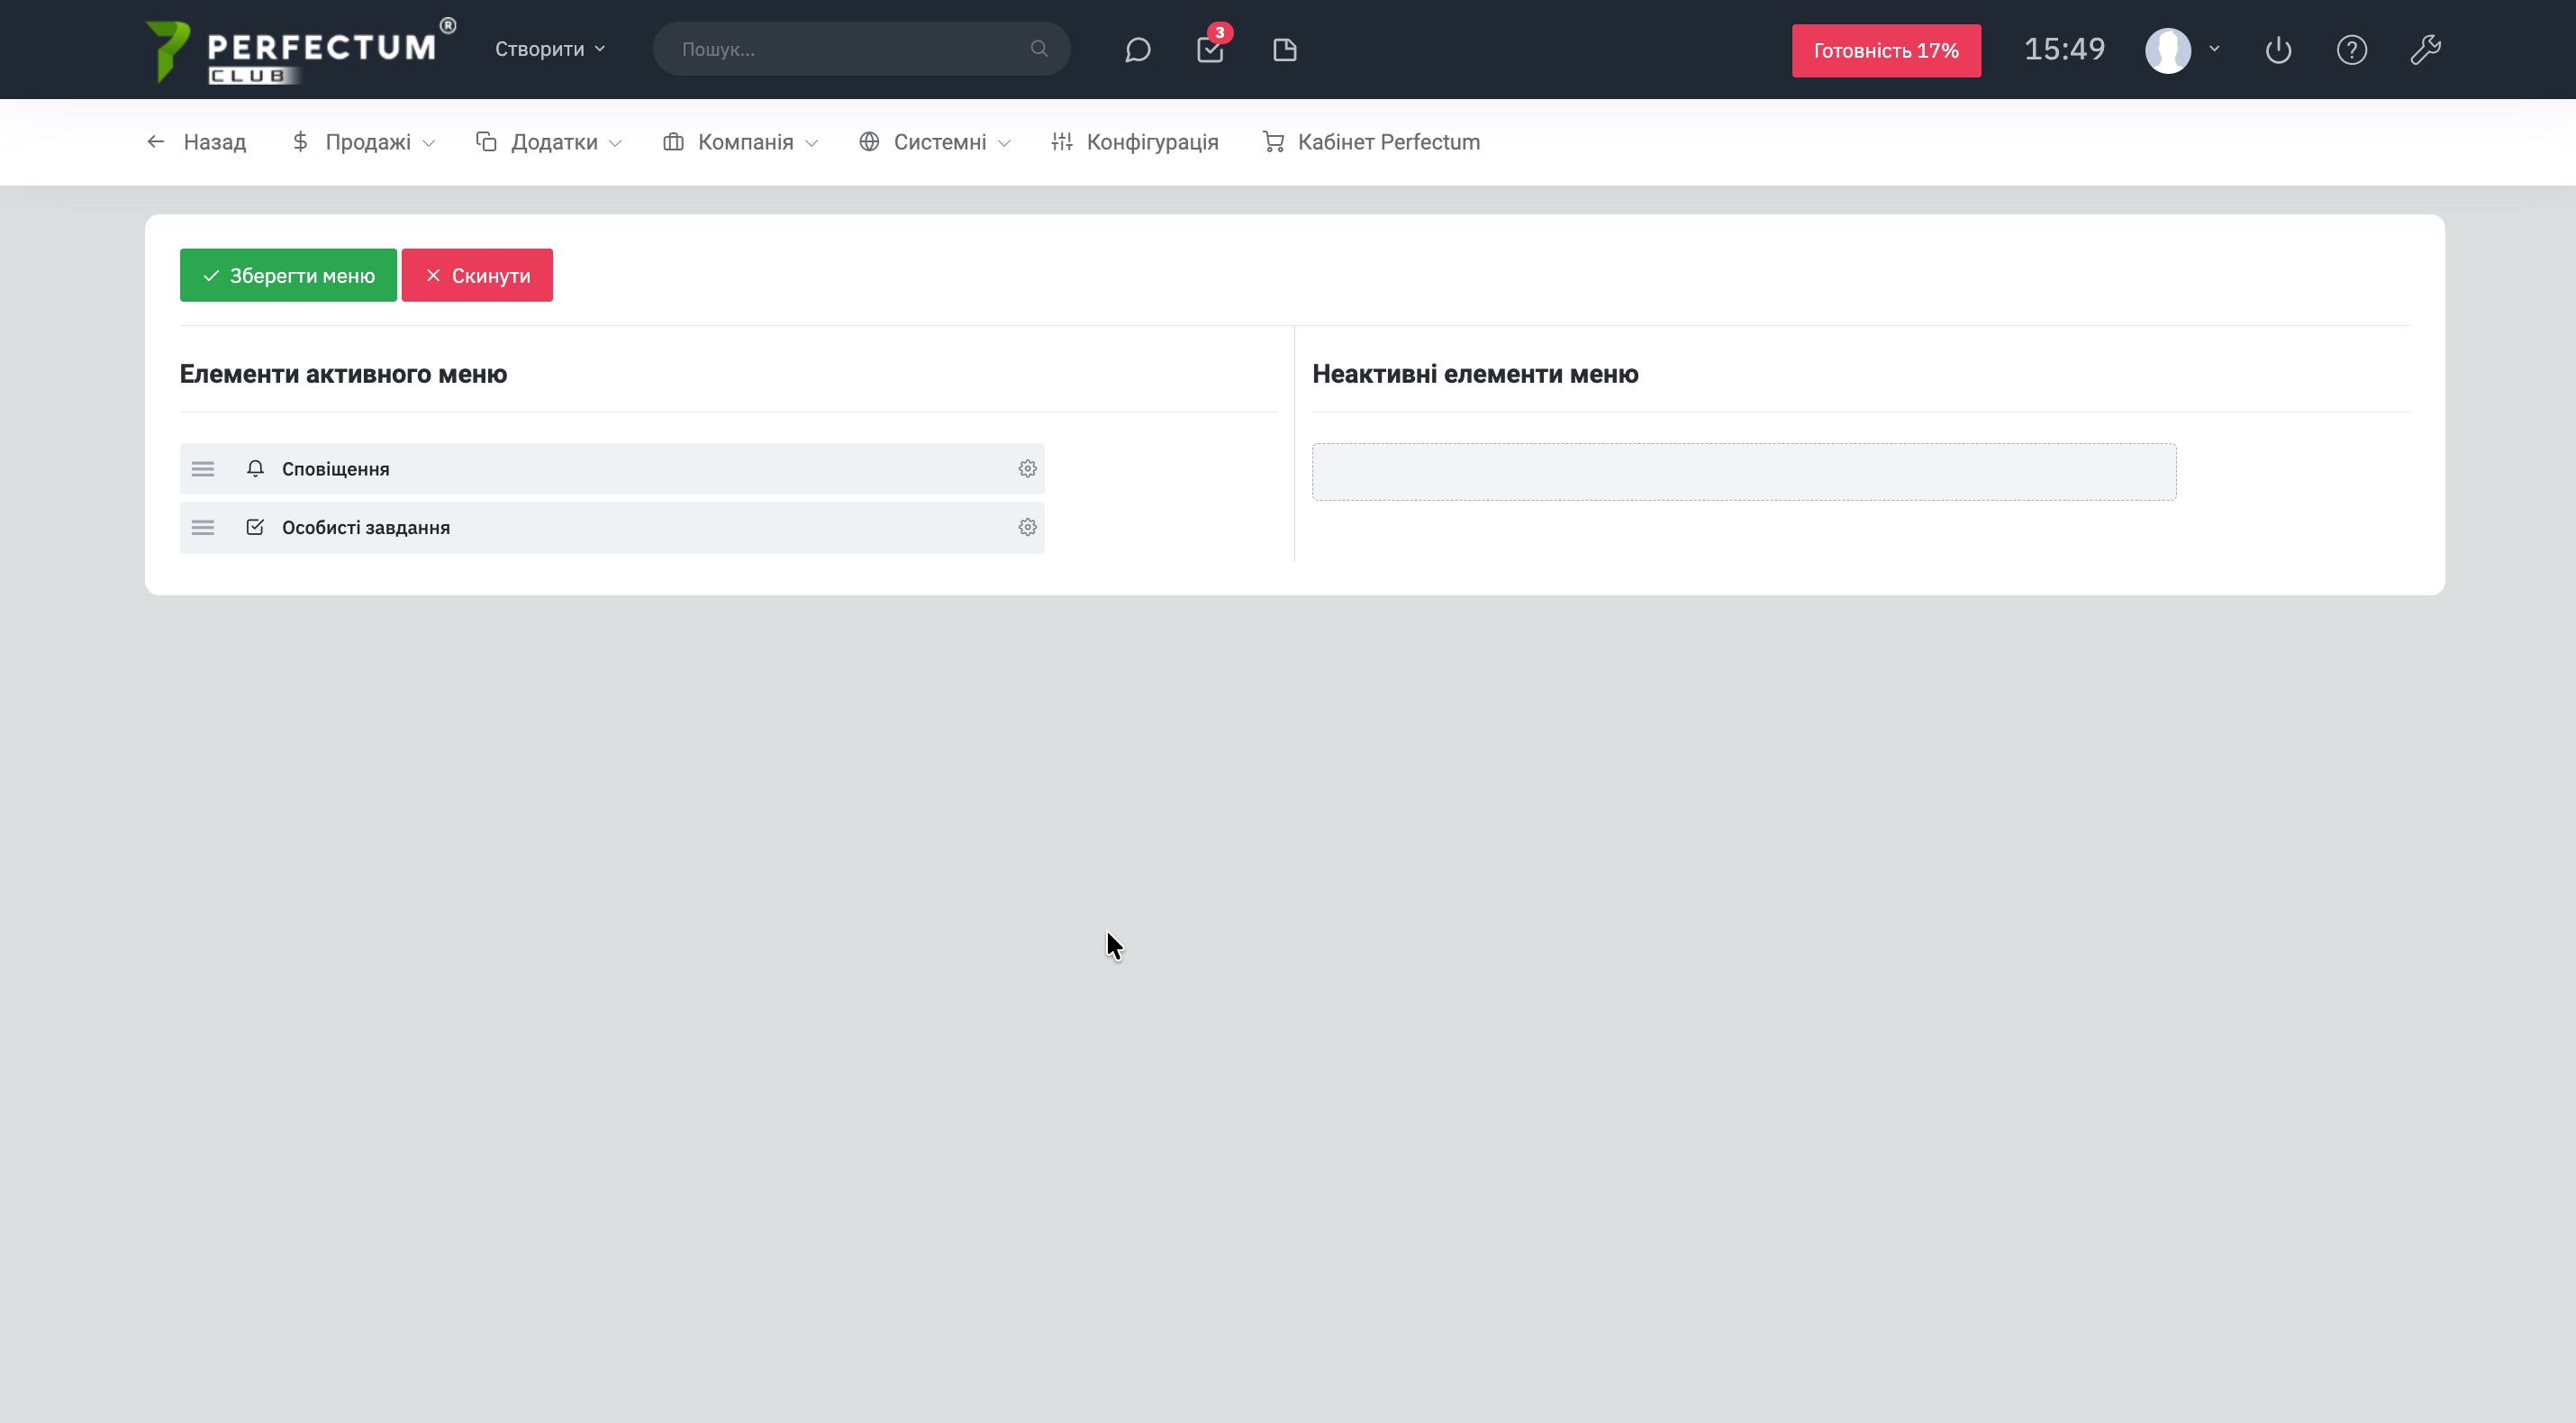Expand the Продажі menu
The height and width of the screenshot is (1423, 2576).
point(364,142)
